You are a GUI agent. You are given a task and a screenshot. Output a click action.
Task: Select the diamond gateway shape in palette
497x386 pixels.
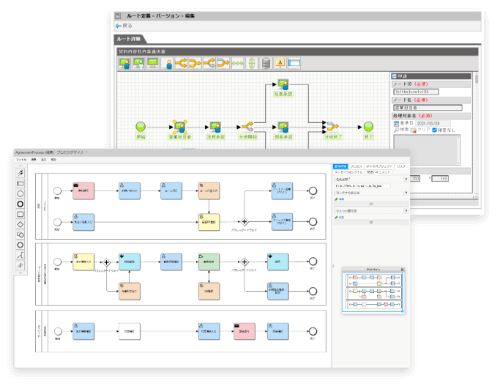(x=20, y=224)
